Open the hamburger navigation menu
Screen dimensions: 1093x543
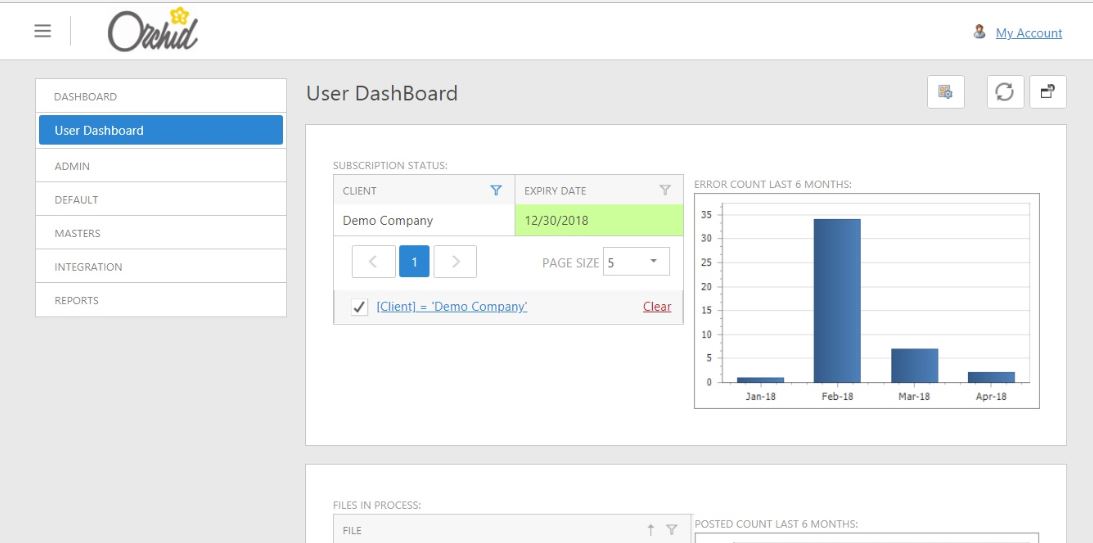click(42, 33)
